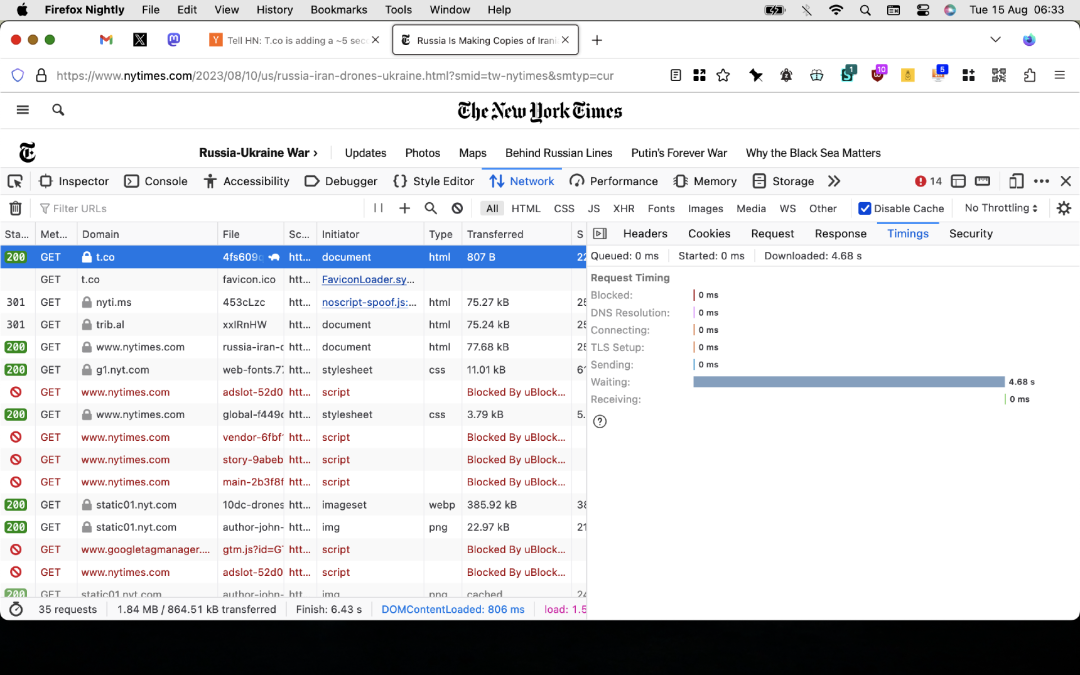
Task: Click the shield tracking protection icon
Action: pyautogui.click(x=18, y=76)
